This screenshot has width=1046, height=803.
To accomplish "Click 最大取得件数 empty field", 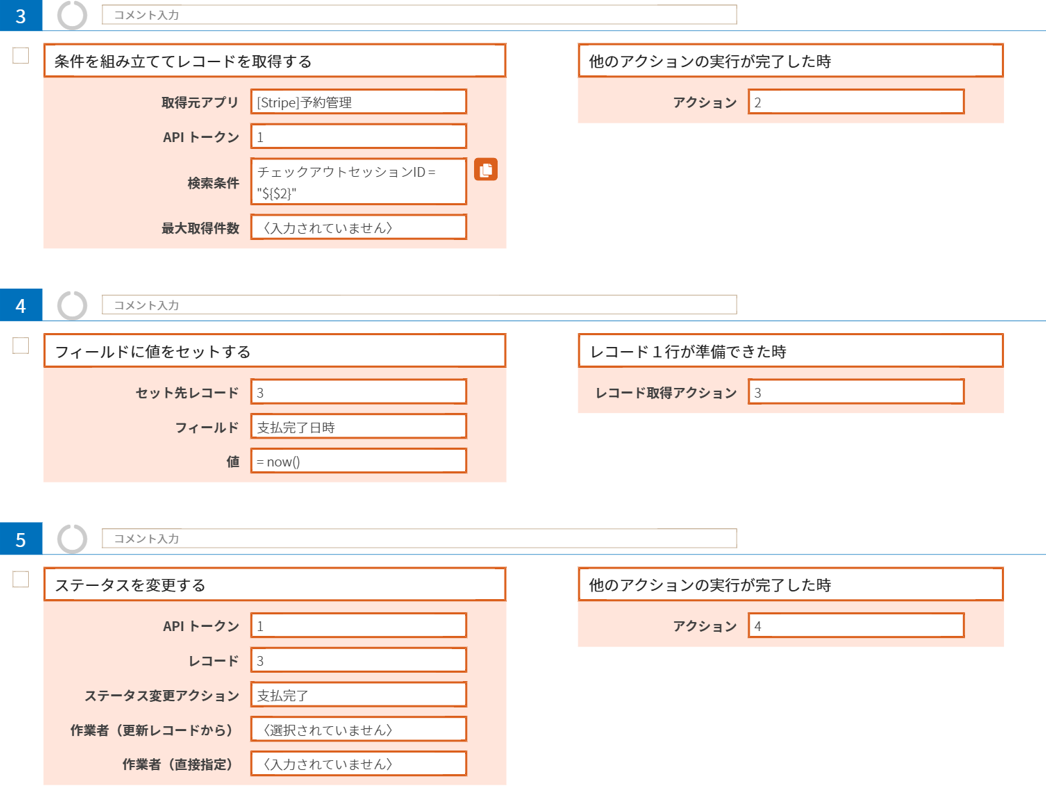I will [x=358, y=227].
